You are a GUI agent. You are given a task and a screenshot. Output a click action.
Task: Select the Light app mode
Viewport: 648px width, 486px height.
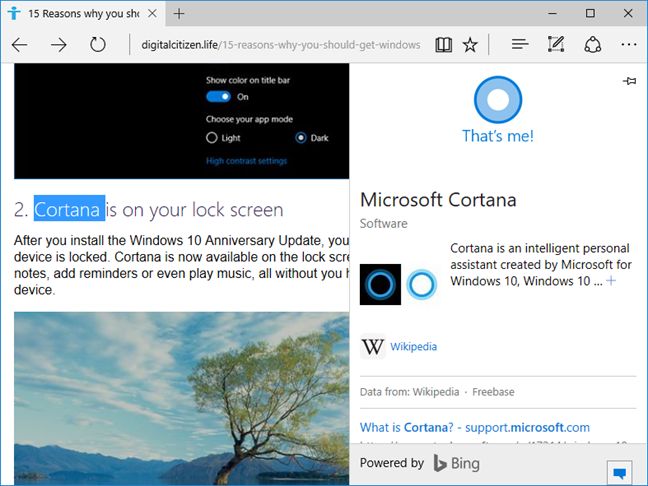click(x=212, y=138)
